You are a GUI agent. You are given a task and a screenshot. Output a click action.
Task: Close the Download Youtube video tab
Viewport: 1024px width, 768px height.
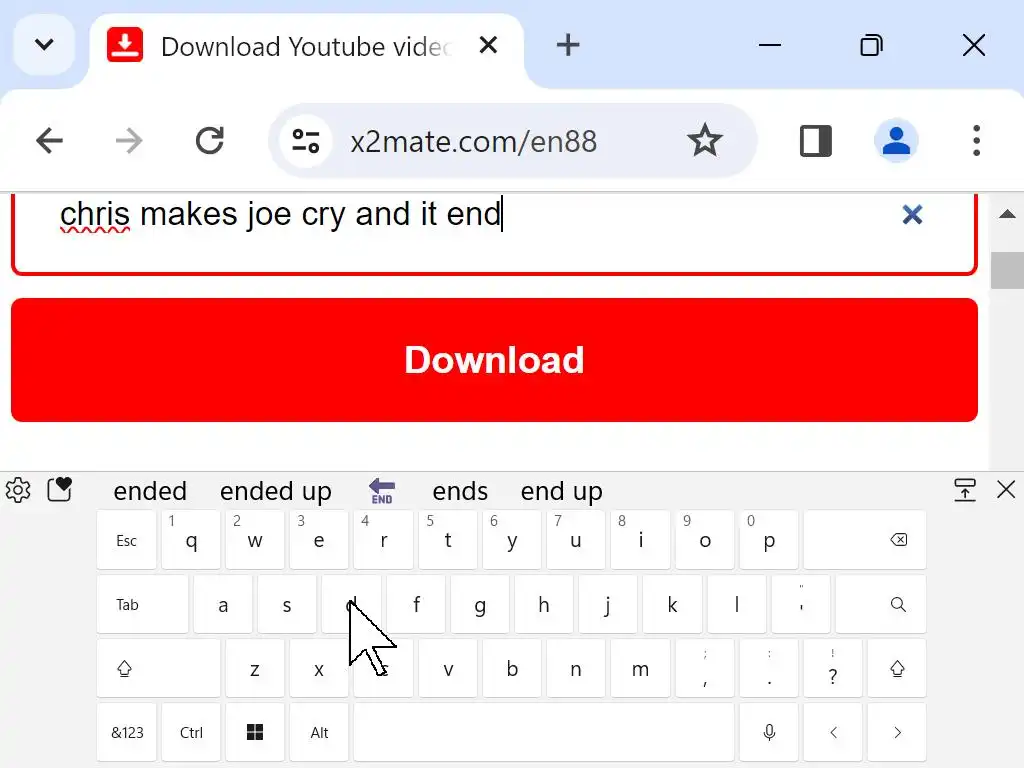point(488,46)
